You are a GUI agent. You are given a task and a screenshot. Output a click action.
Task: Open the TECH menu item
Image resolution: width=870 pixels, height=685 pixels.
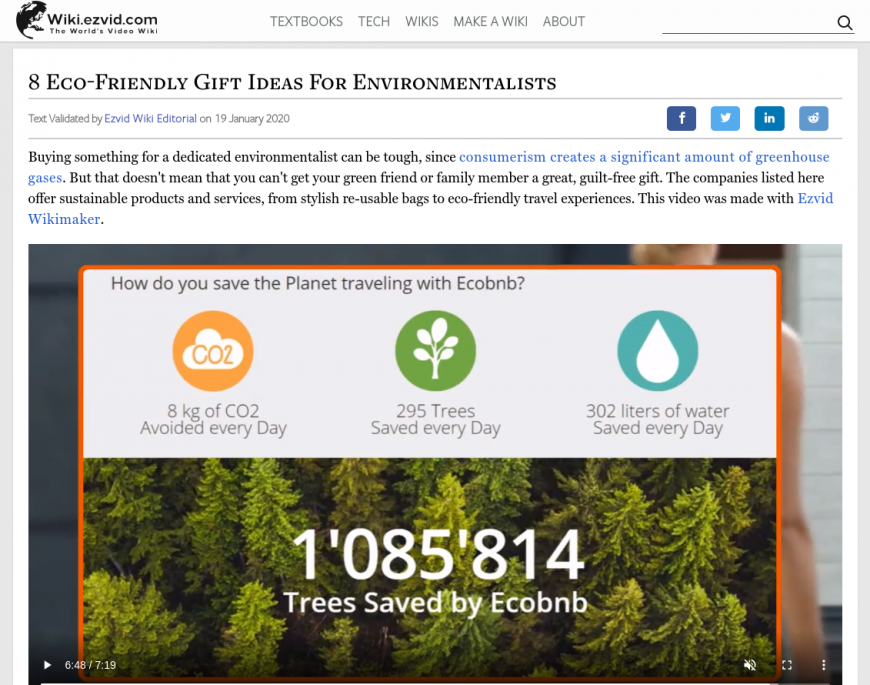click(x=374, y=22)
